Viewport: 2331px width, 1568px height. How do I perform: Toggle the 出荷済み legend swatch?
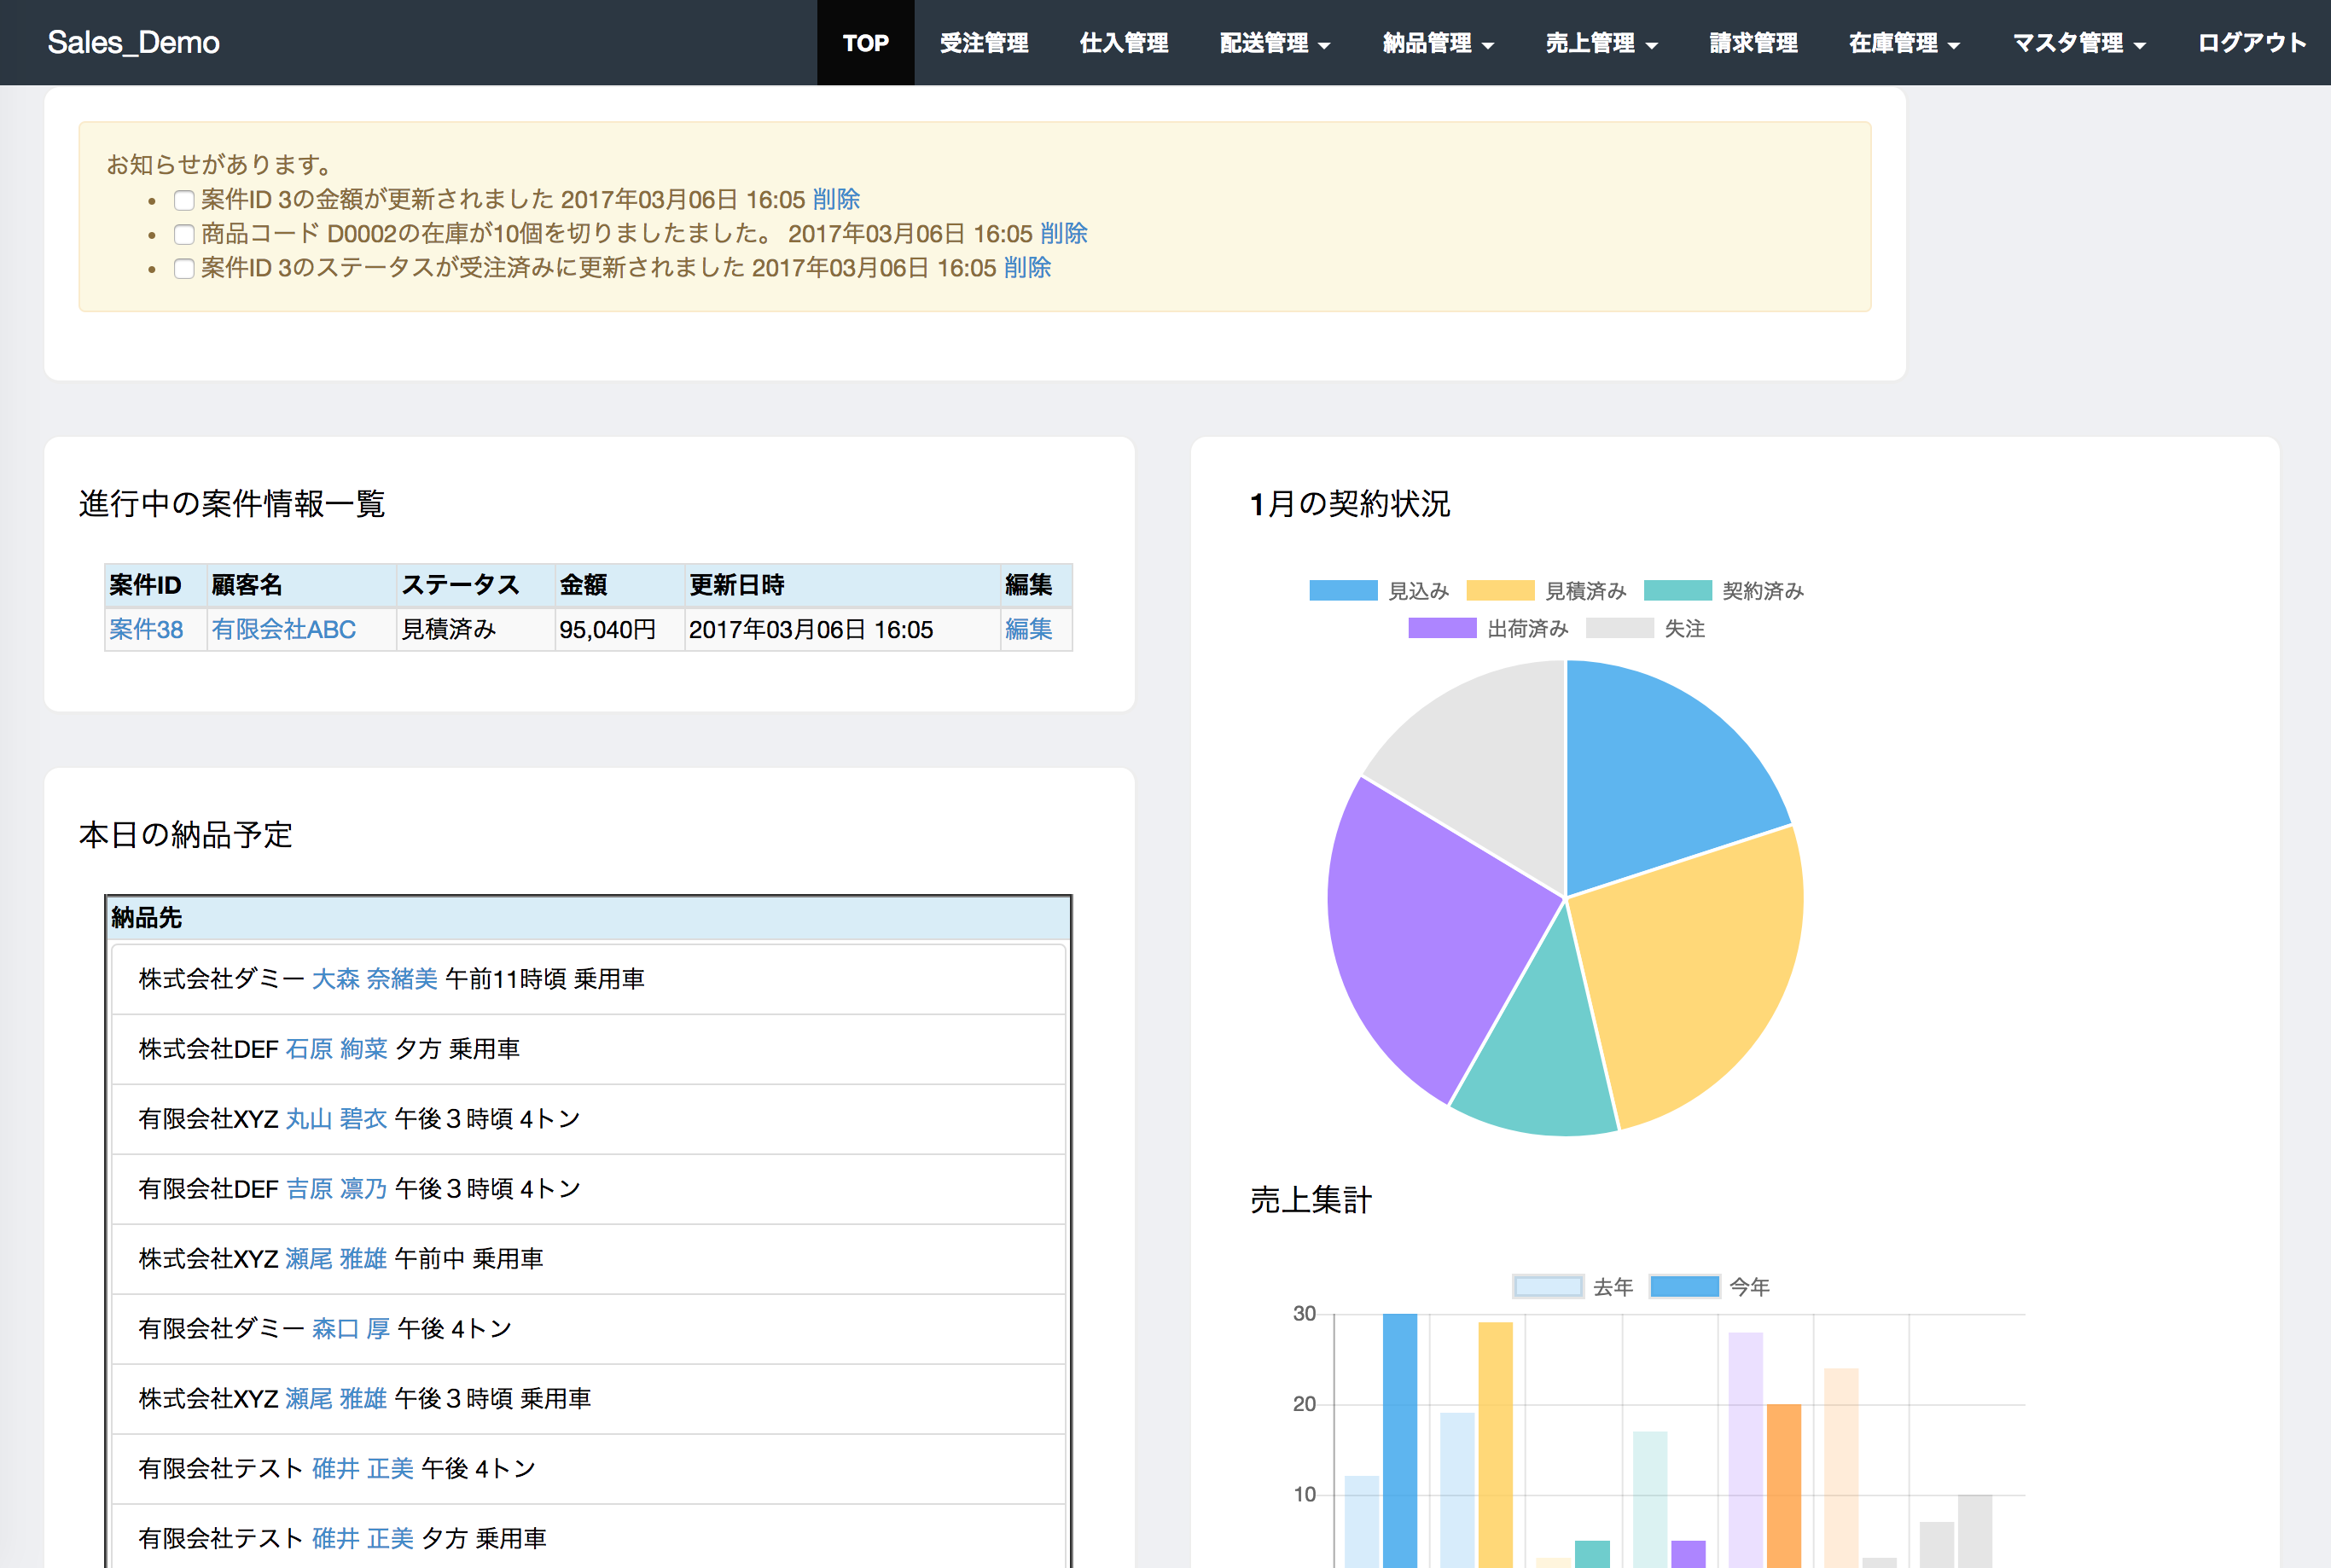(x=1442, y=629)
